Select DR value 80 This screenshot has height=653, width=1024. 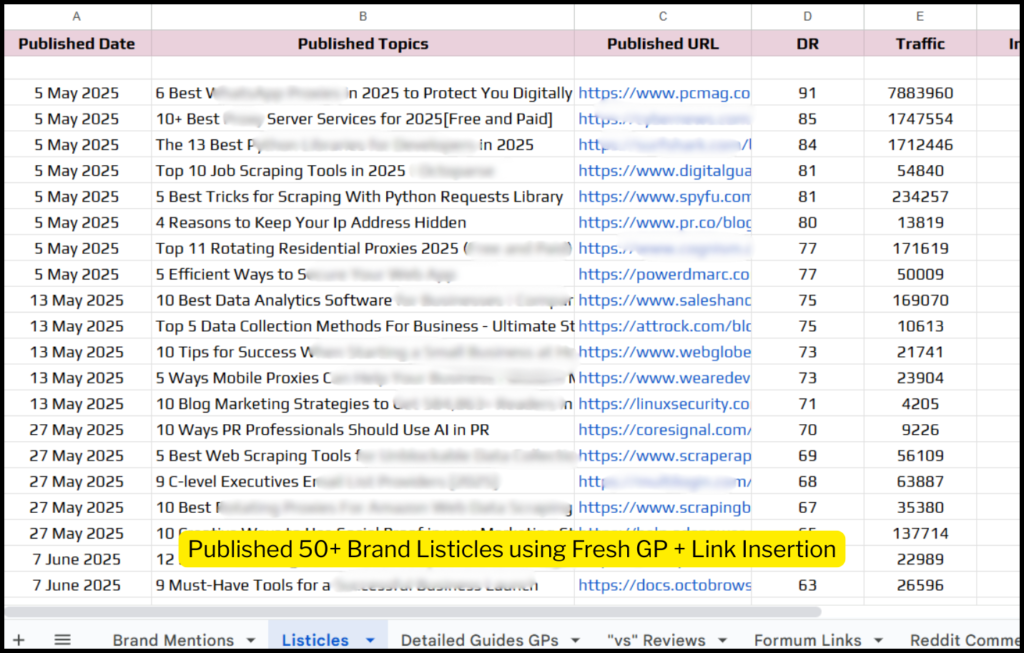(808, 223)
